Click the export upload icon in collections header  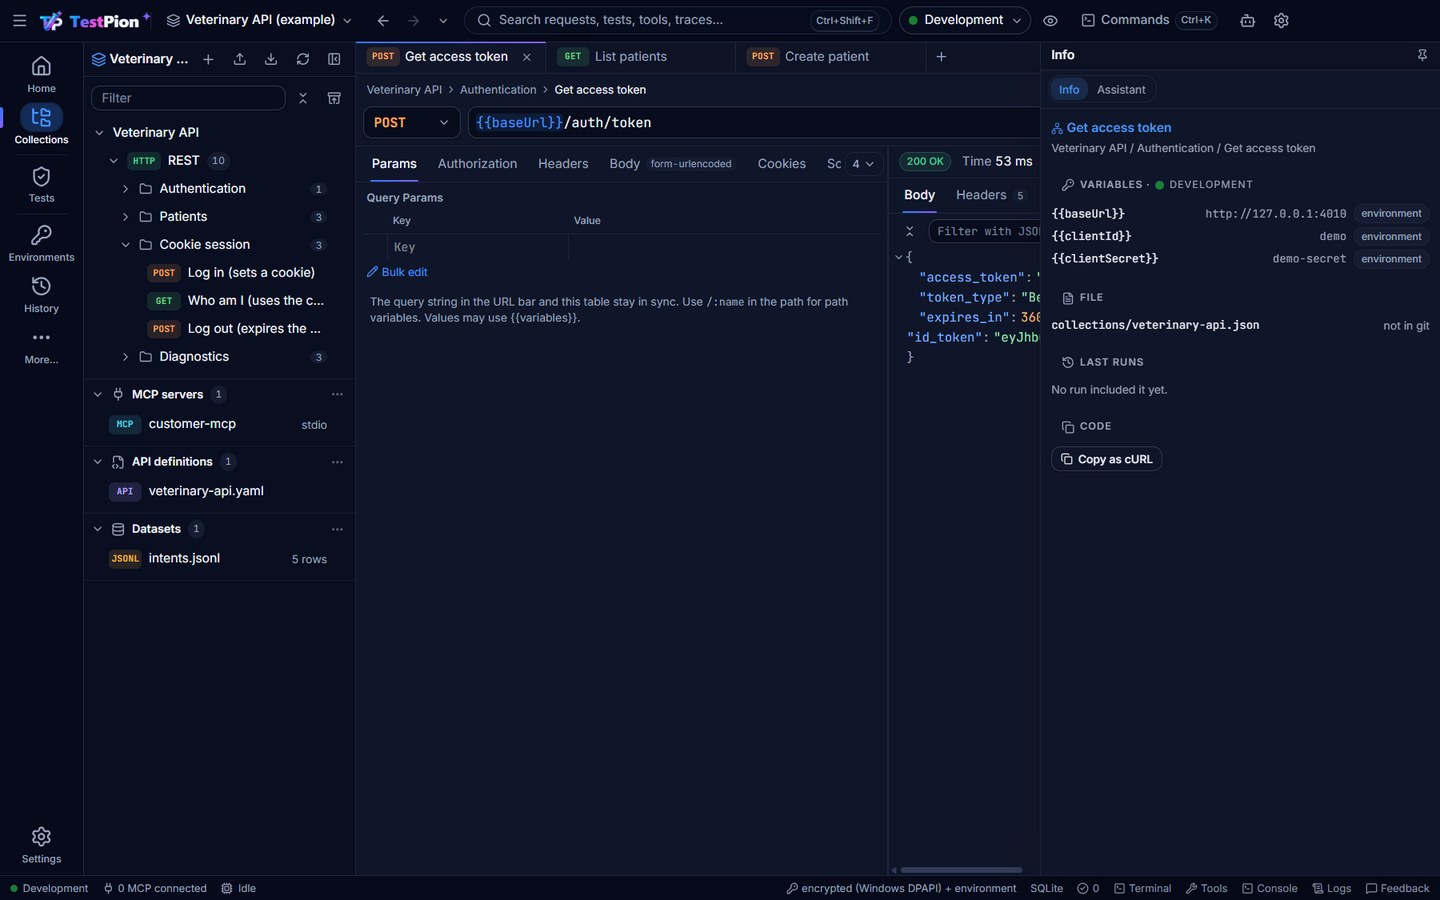coord(240,59)
